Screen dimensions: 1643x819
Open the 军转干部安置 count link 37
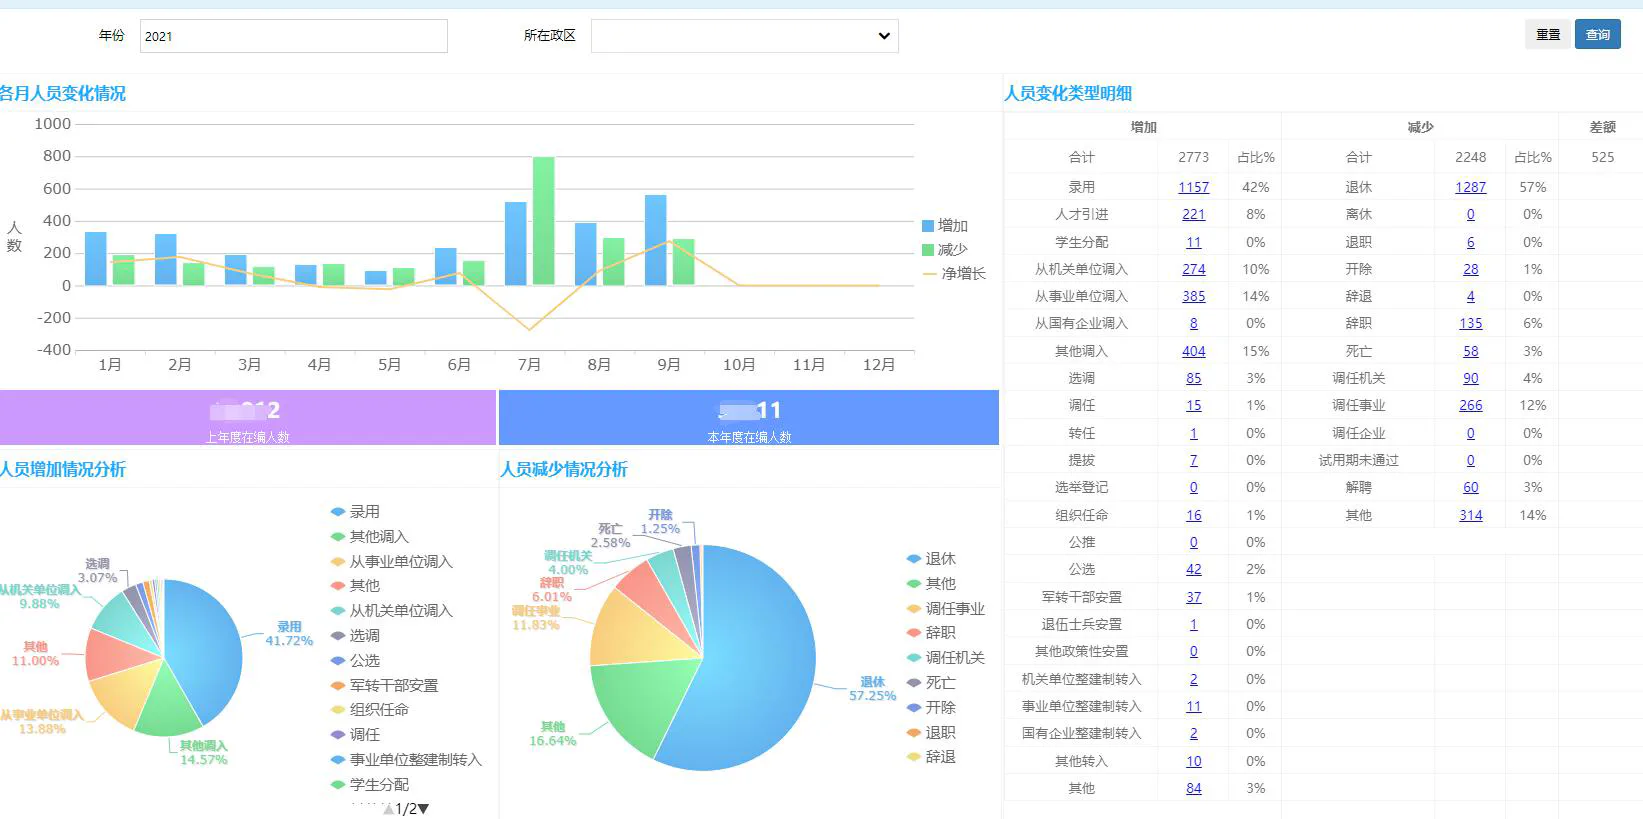(x=1193, y=597)
